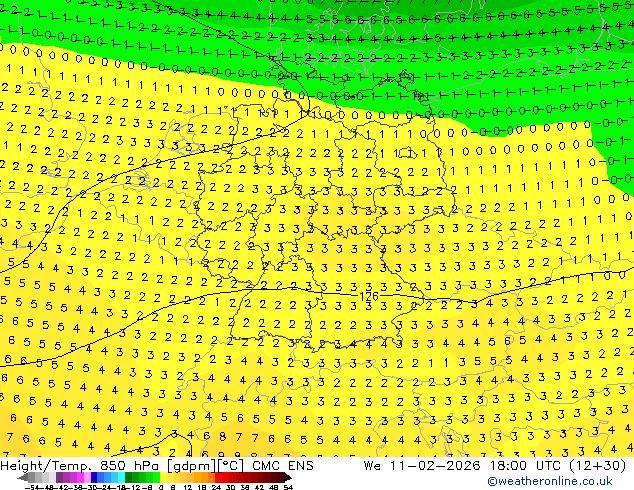Select the gray arrow at legend's left end

[x=23, y=477]
